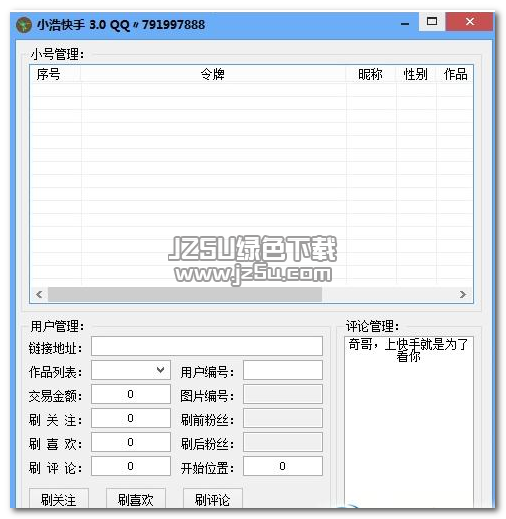Click the 用户编号 label
This screenshot has width=506, height=519.
(207, 372)
